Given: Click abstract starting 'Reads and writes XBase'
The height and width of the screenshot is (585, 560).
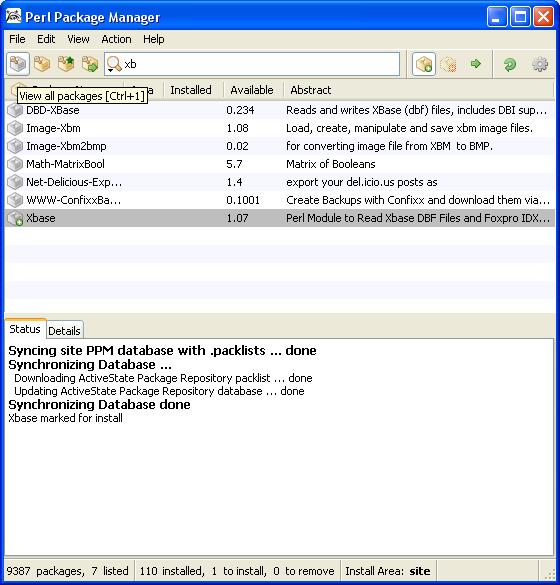Looking at the screenshot, I should 417,110.
